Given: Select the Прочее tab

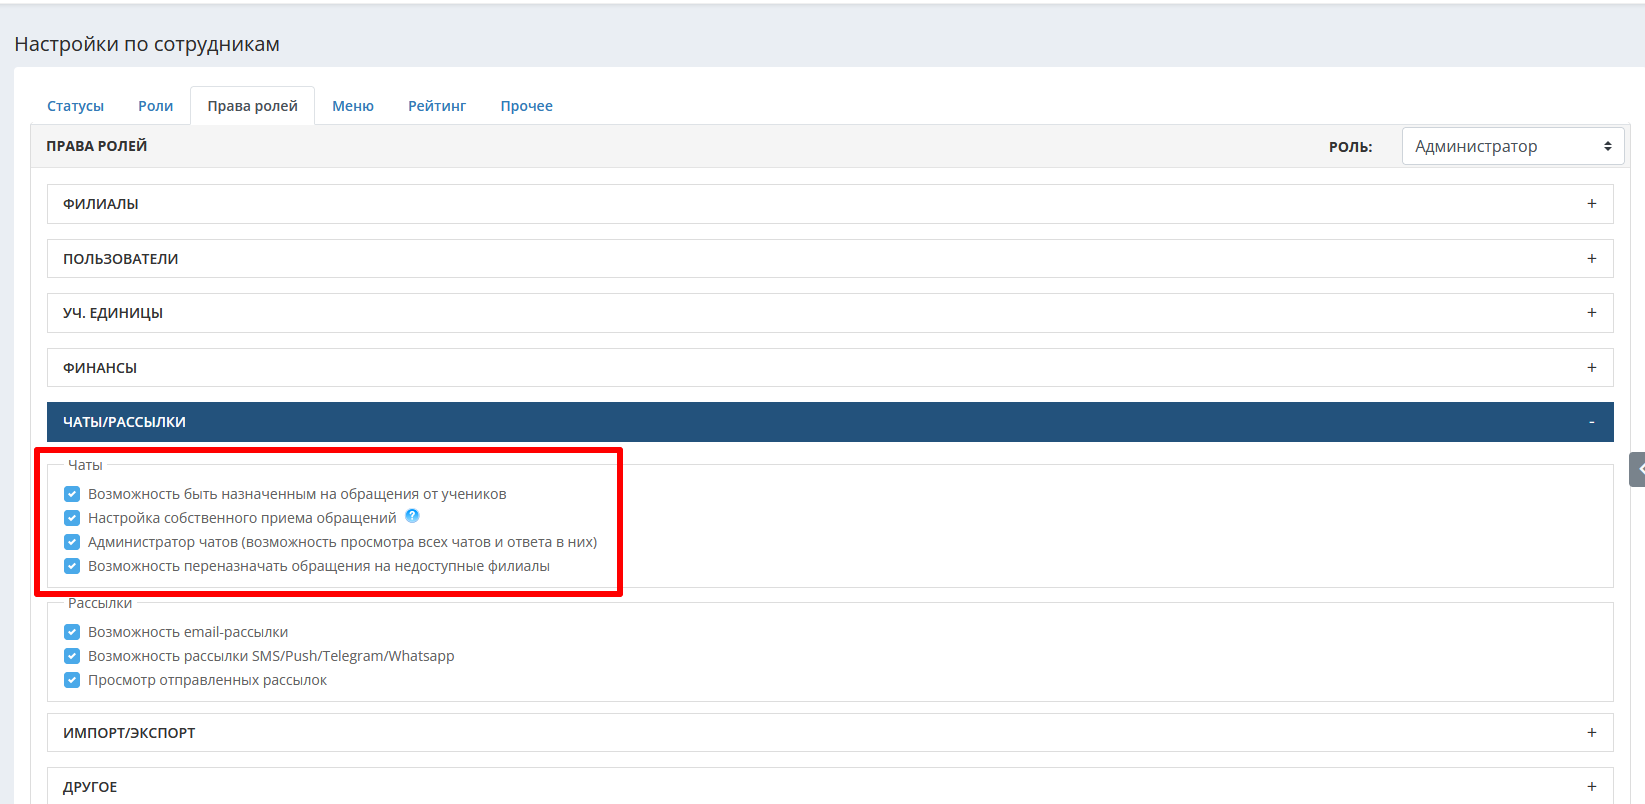Looking at the screenshot, I should tap(526, 106).
